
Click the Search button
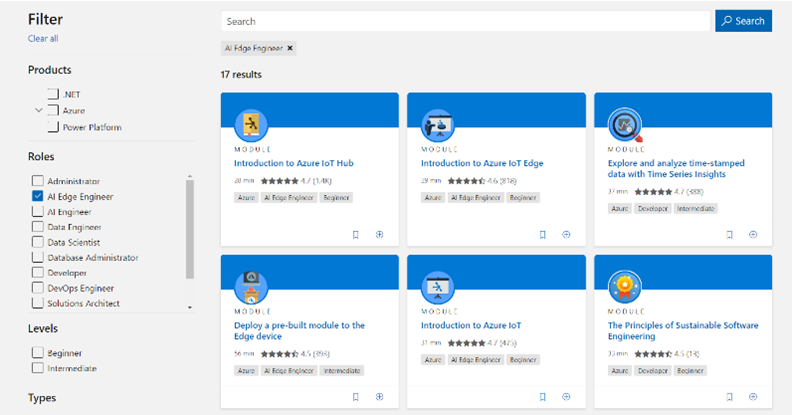tap(743, 21)
